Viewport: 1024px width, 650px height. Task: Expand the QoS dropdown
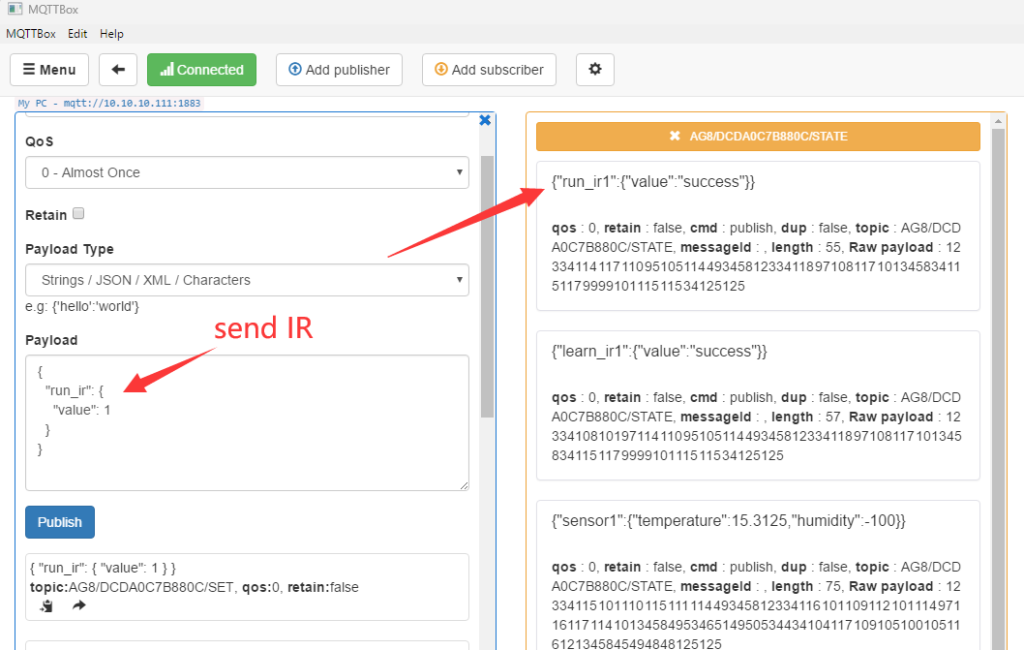(x=246, y=173)
